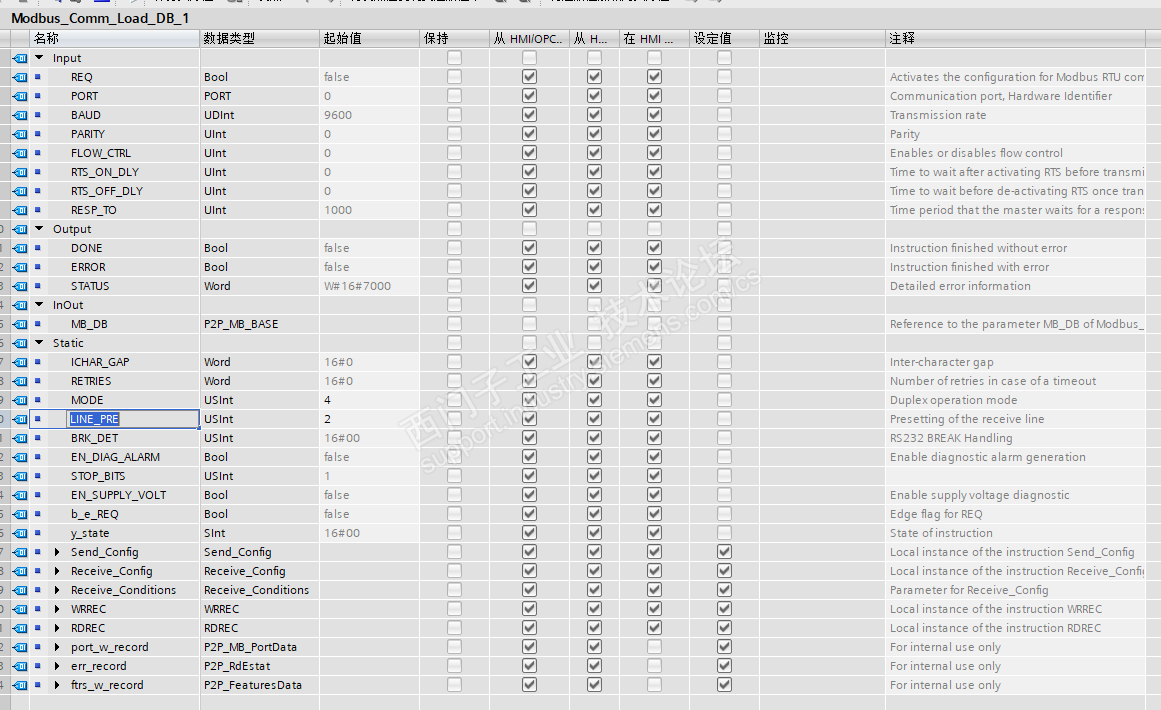This screenshot has width=1161, height=710.
Task: Click the tag icon in the err_record row
Action: tap(20, 666)
